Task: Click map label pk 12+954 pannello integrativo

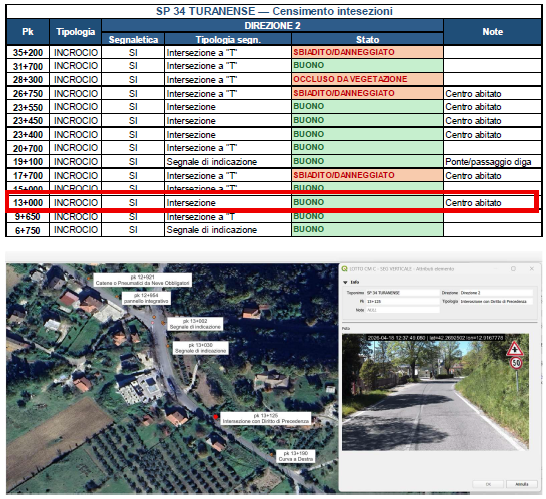Action: click(146, 298)
